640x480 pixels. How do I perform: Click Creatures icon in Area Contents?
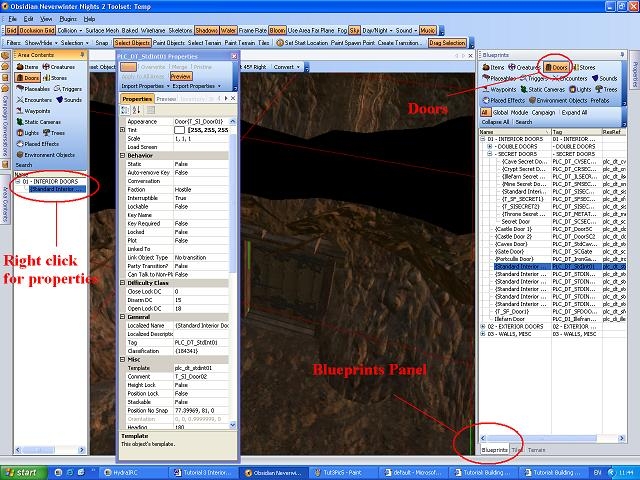click(57, 66)
